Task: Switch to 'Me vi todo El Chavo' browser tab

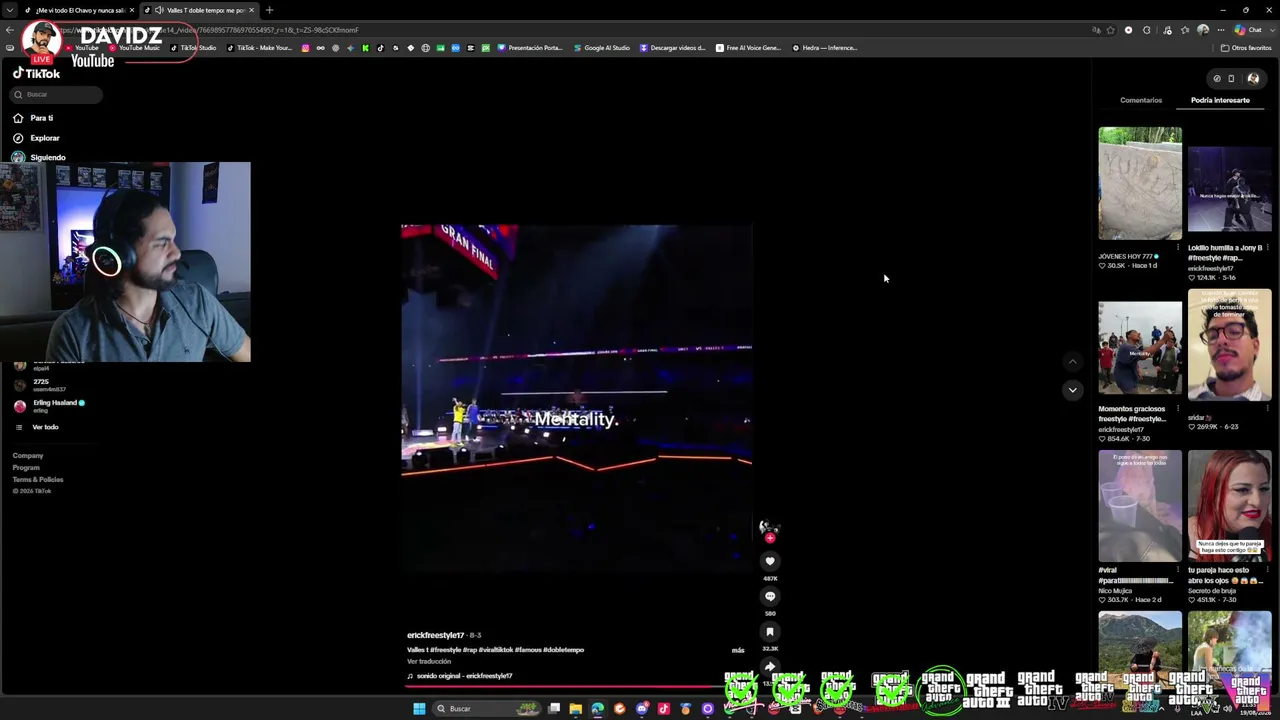Action: click(x=79, y=10)
